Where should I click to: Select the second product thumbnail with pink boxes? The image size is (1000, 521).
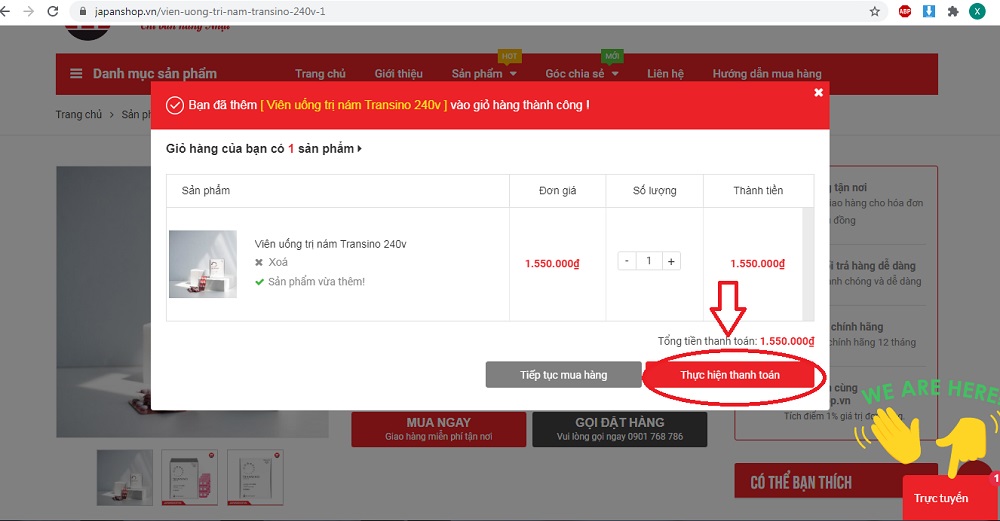[189, 477]
